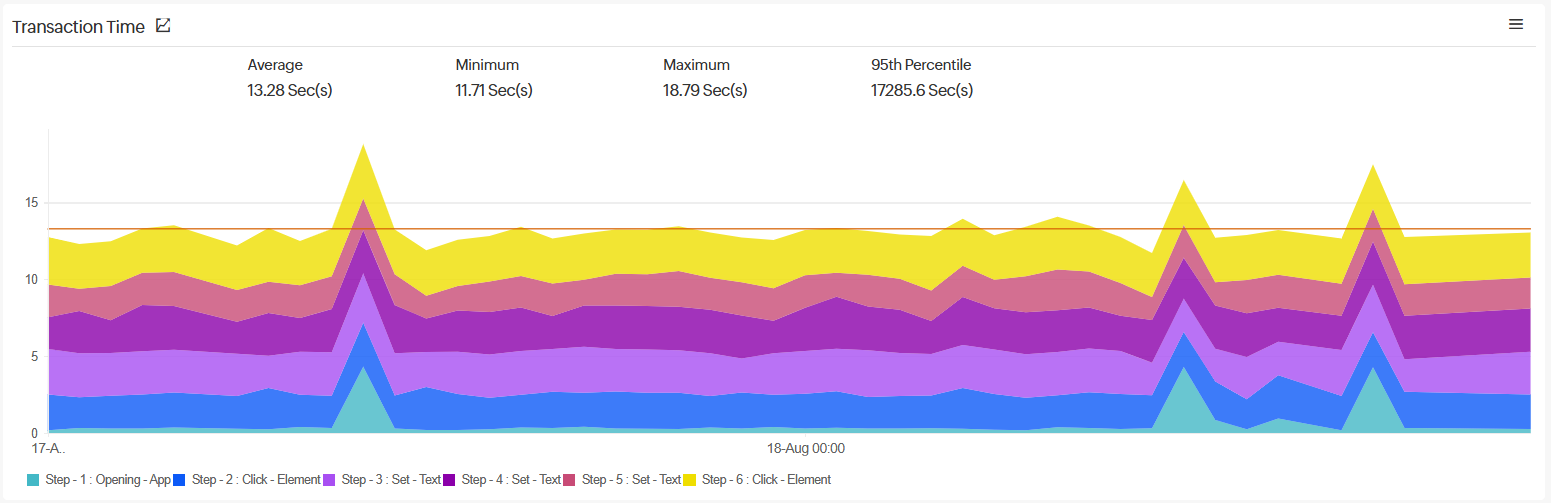
Task: Click the yellow Step 6 legend swatch
Action: pos(690,480)
